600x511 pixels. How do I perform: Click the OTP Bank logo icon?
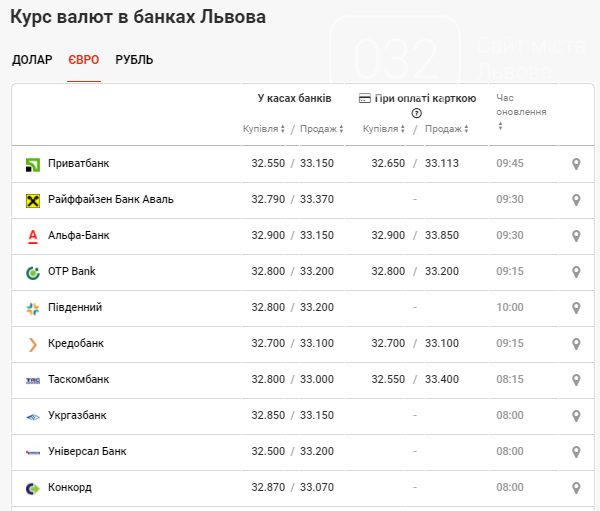(32, 272)
